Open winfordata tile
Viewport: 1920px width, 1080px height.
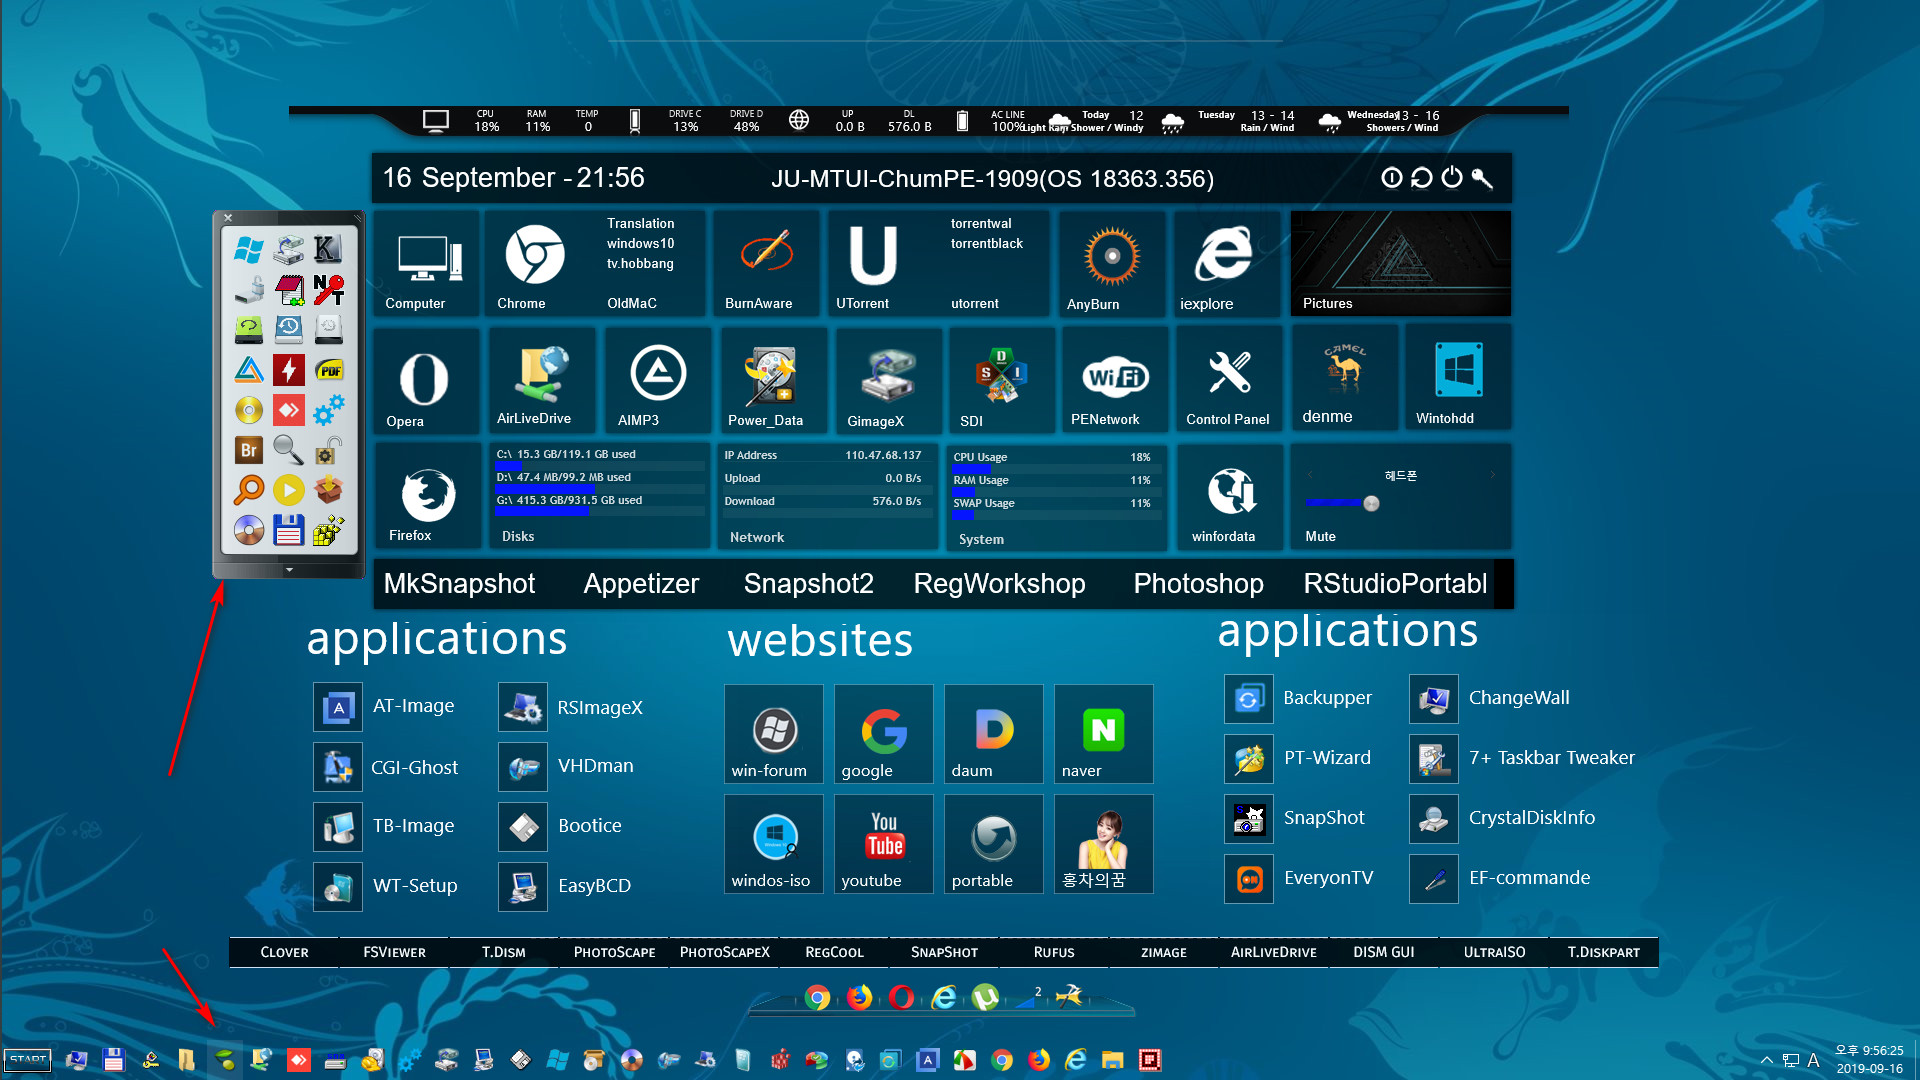1230,498
